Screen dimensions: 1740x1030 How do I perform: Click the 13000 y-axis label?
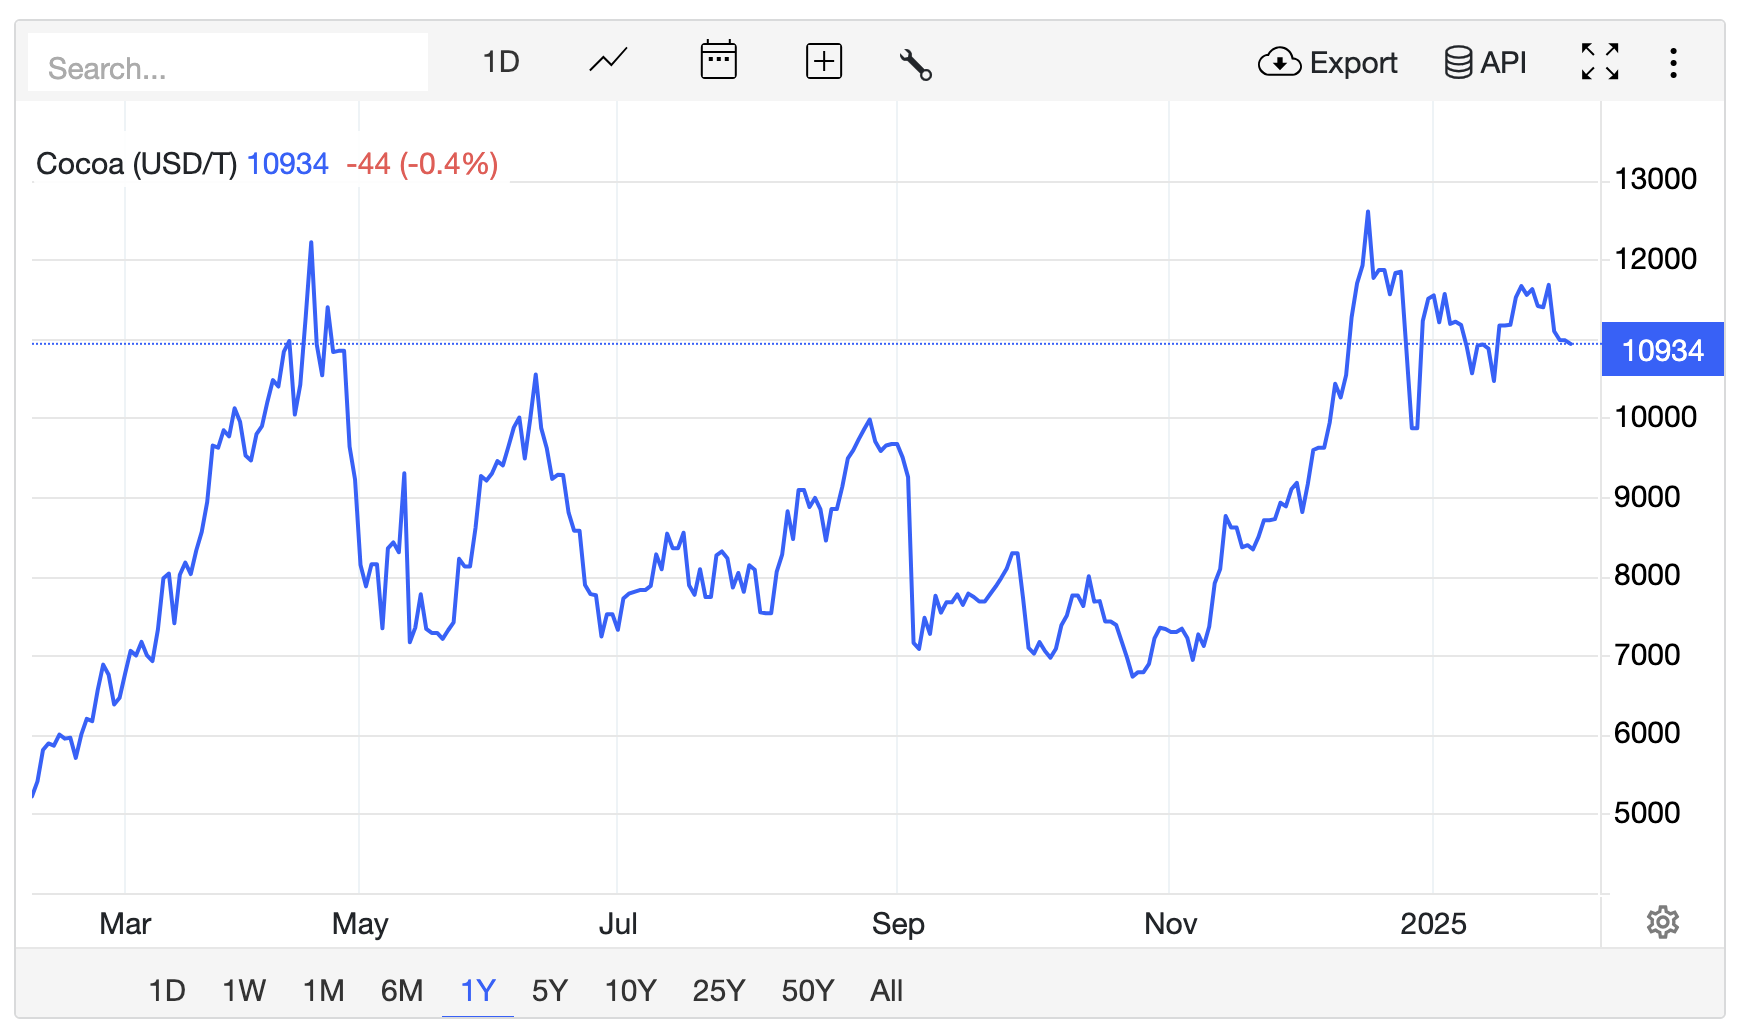[1655, 179]
